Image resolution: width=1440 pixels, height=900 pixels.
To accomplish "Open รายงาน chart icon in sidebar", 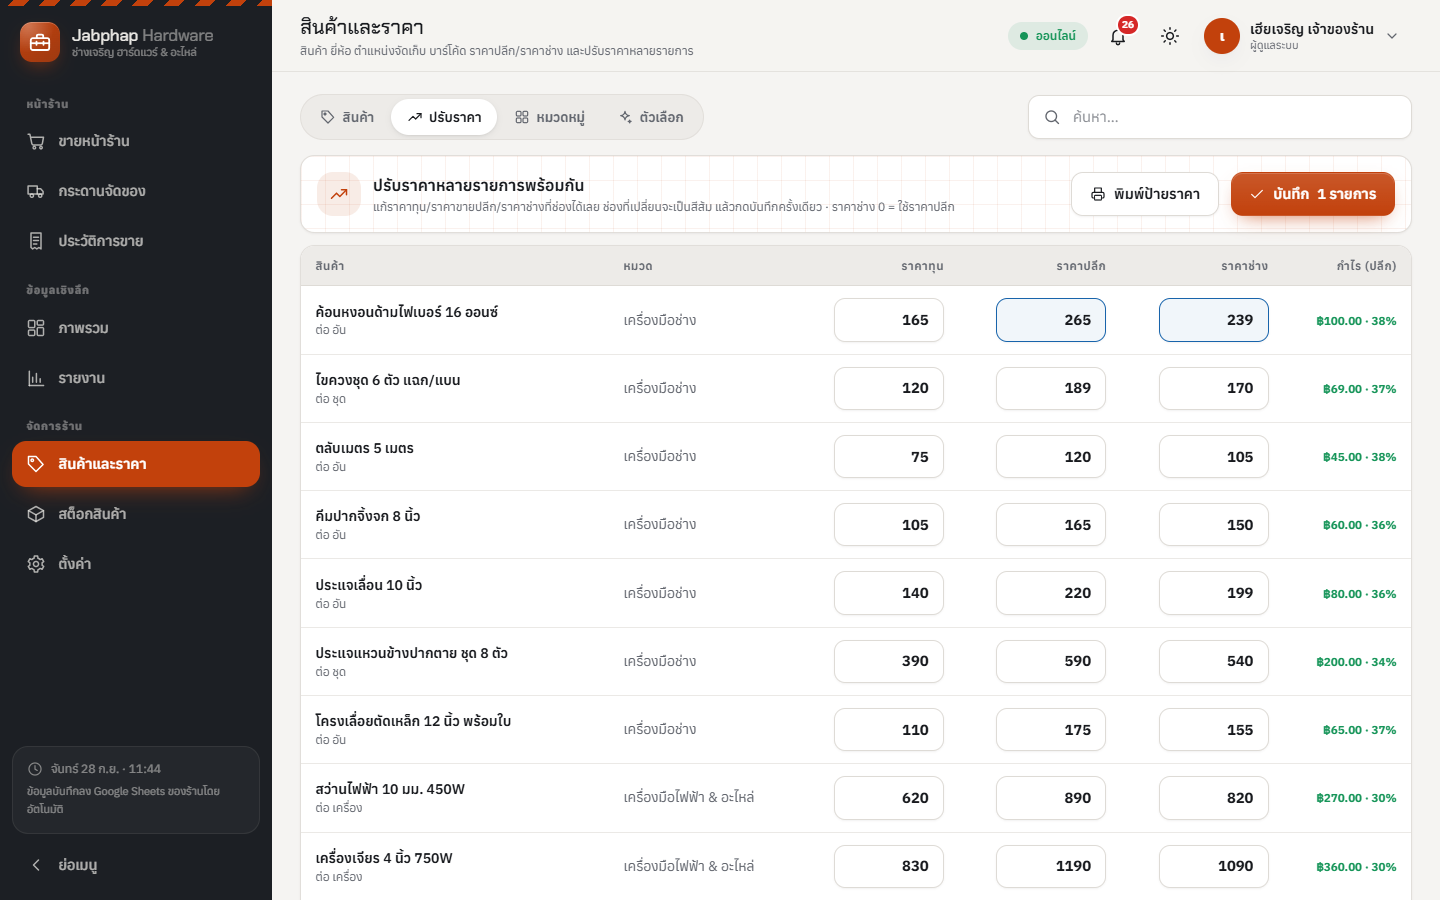I will click(x=36, y=378).
